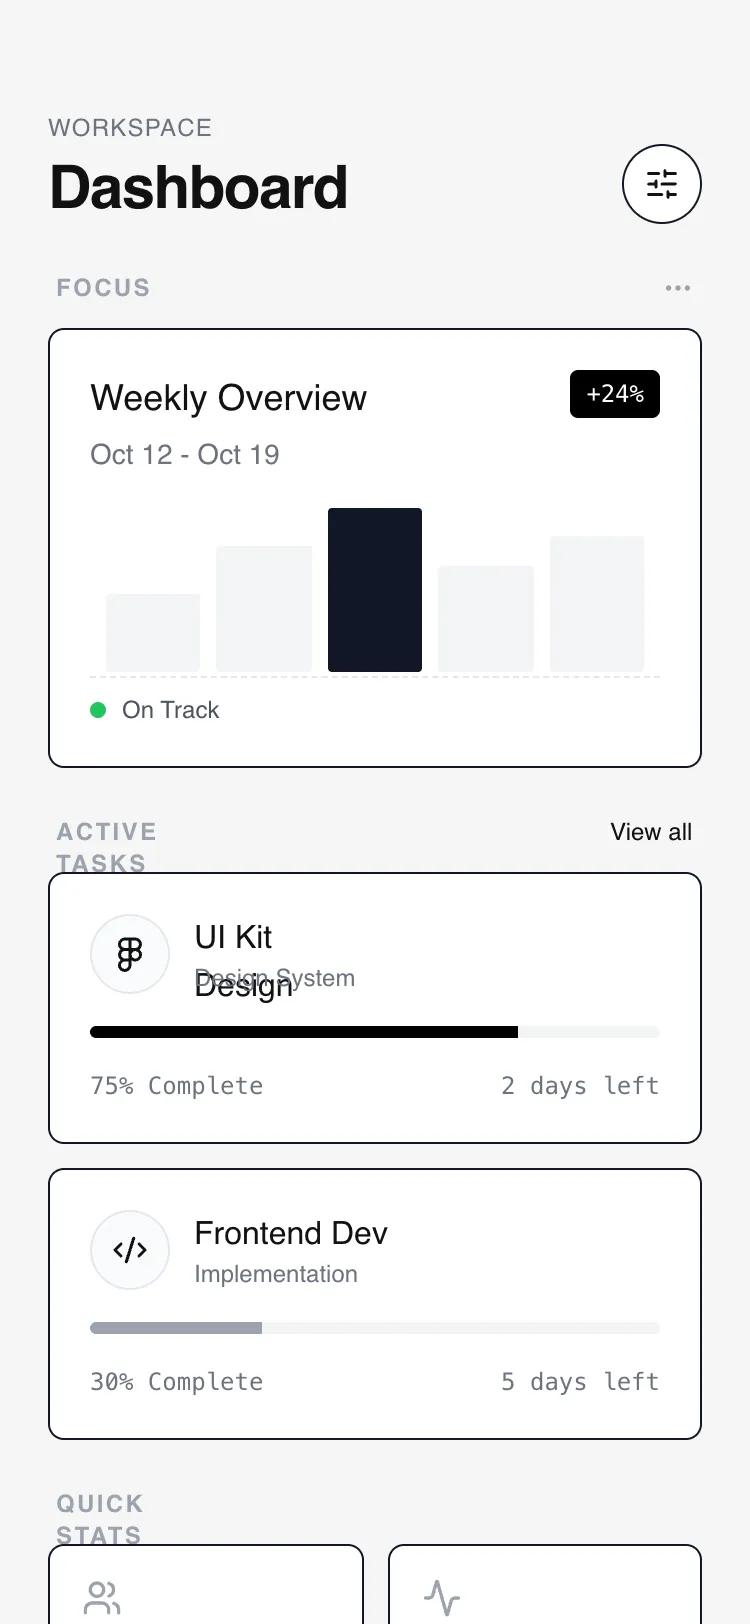Click the UI Kit Design progress bar
This screenshot has height=1624, width=750.
[375, 1031]
